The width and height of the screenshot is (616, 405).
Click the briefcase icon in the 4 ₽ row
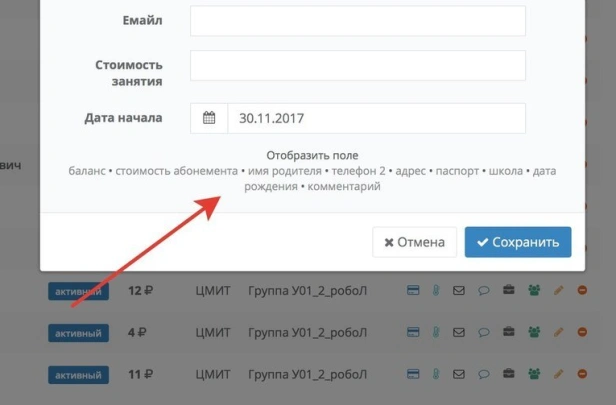tap(508, 332)
